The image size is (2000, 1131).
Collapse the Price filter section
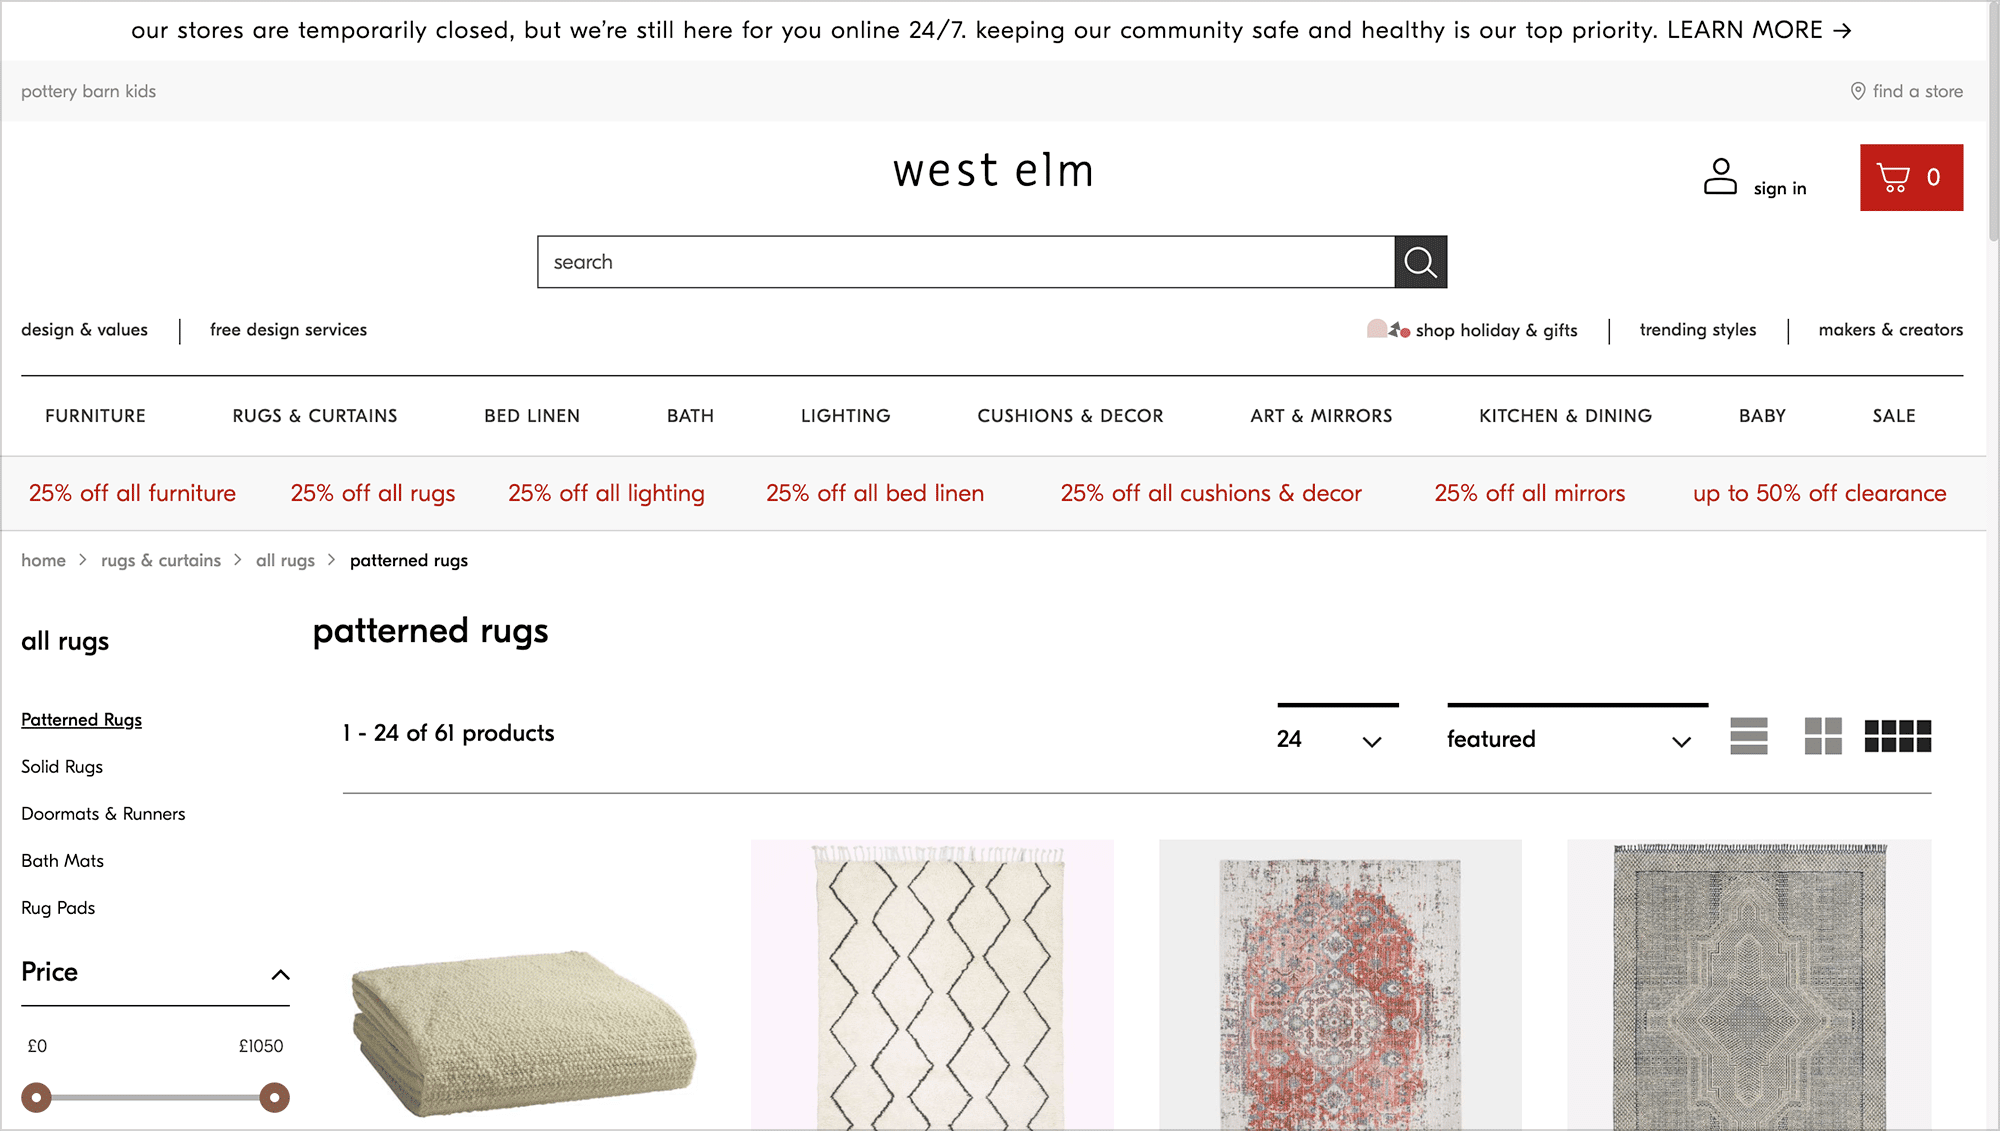pyautogui.click(x=281, y=975)
